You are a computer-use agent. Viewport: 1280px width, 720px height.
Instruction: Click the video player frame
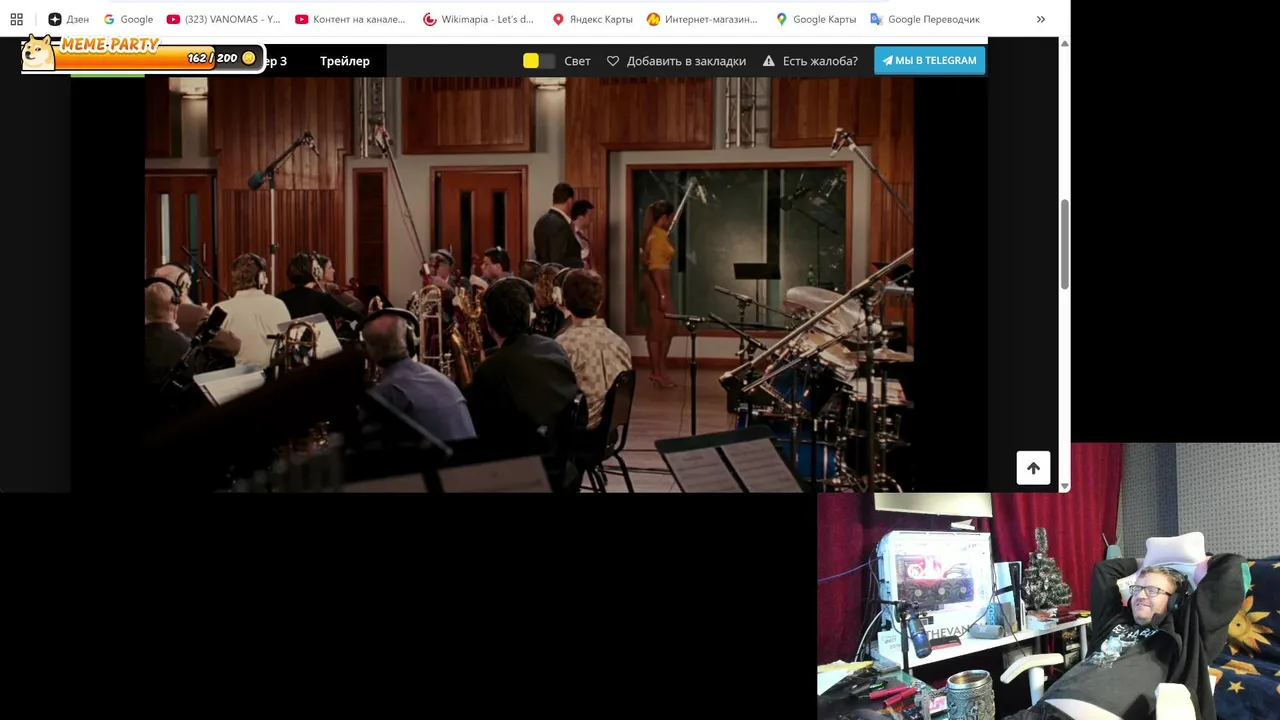coord(529,285)
